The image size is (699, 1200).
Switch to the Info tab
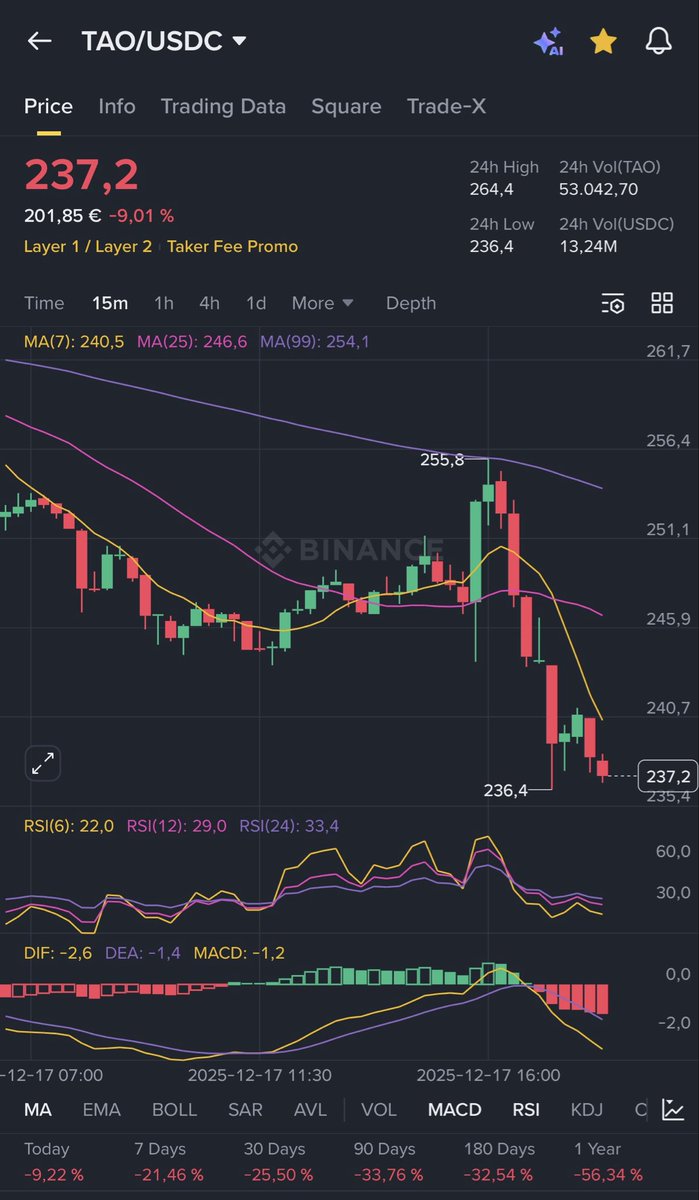click(117, 106)
